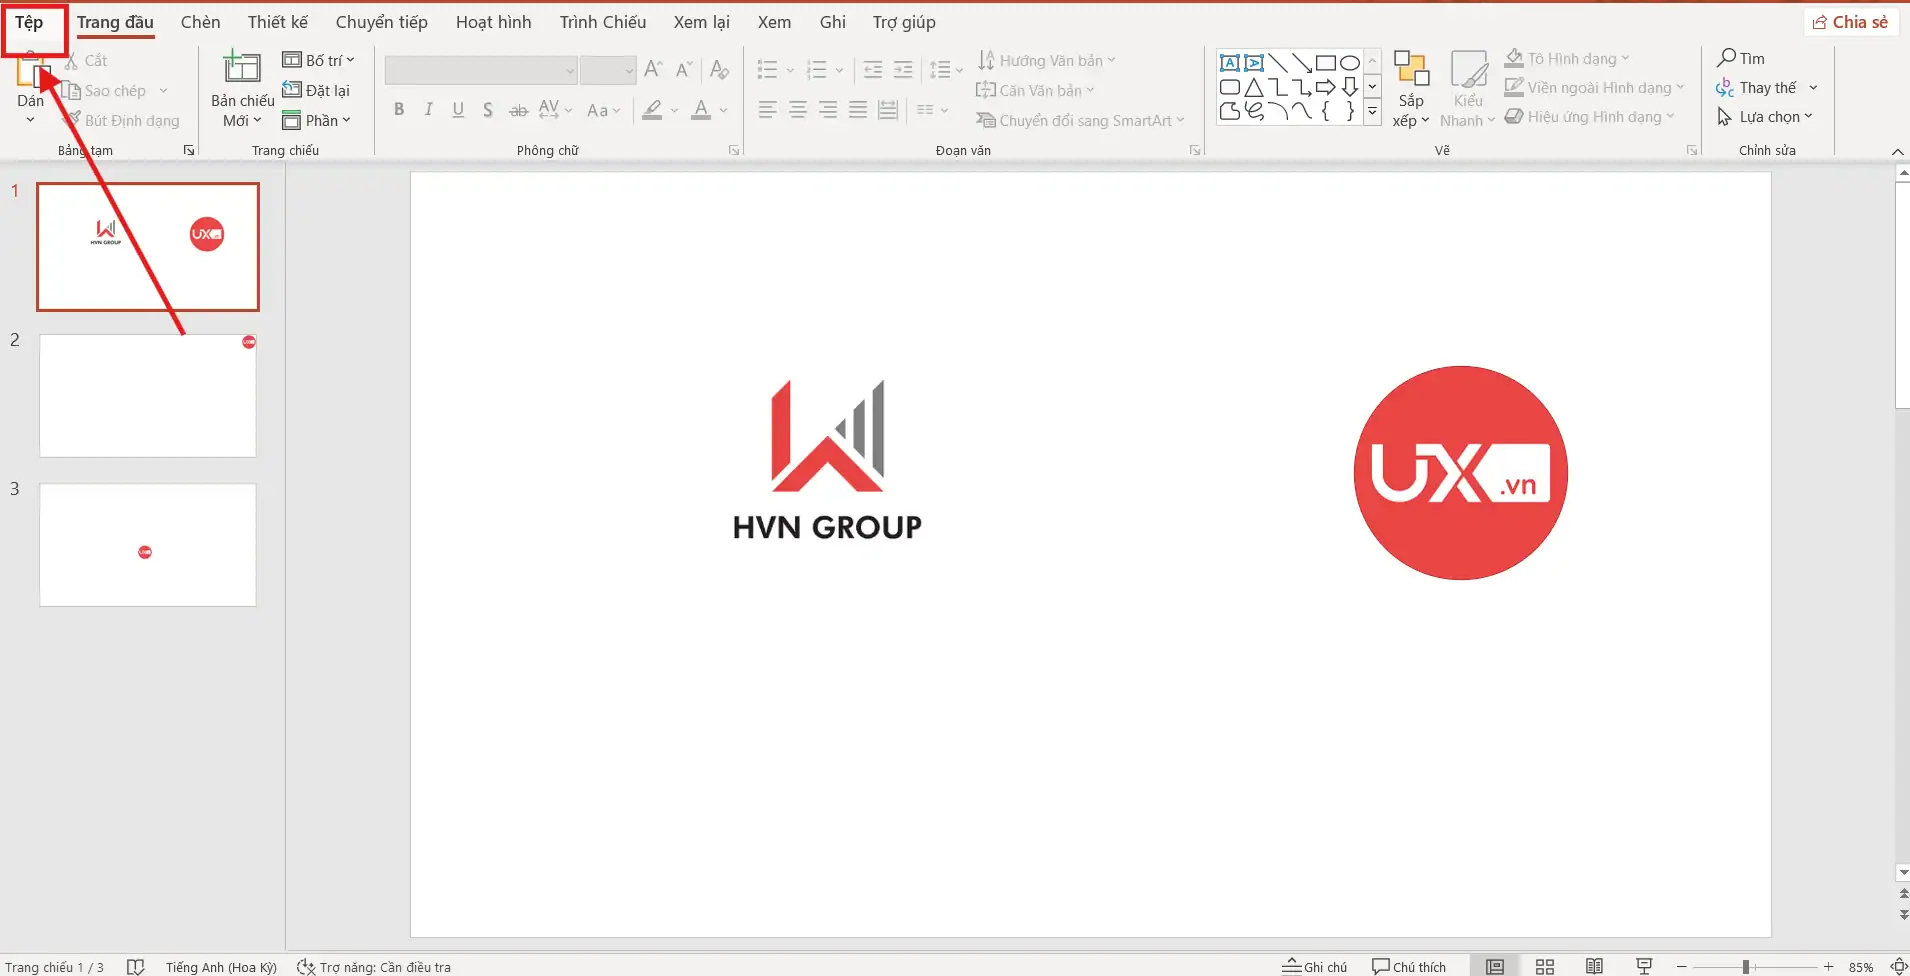Click Chú thích comments button
Screen dimensions: 1910x976
1409,966
